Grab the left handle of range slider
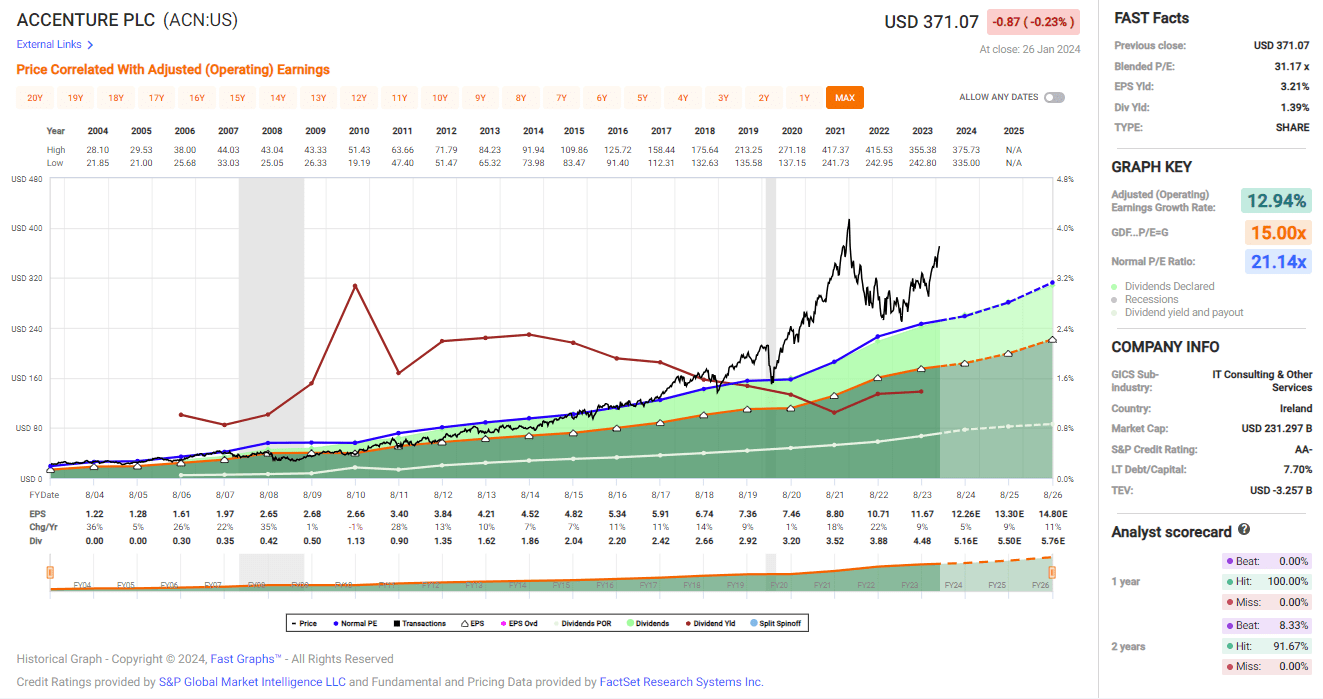 tap(50, 572)
